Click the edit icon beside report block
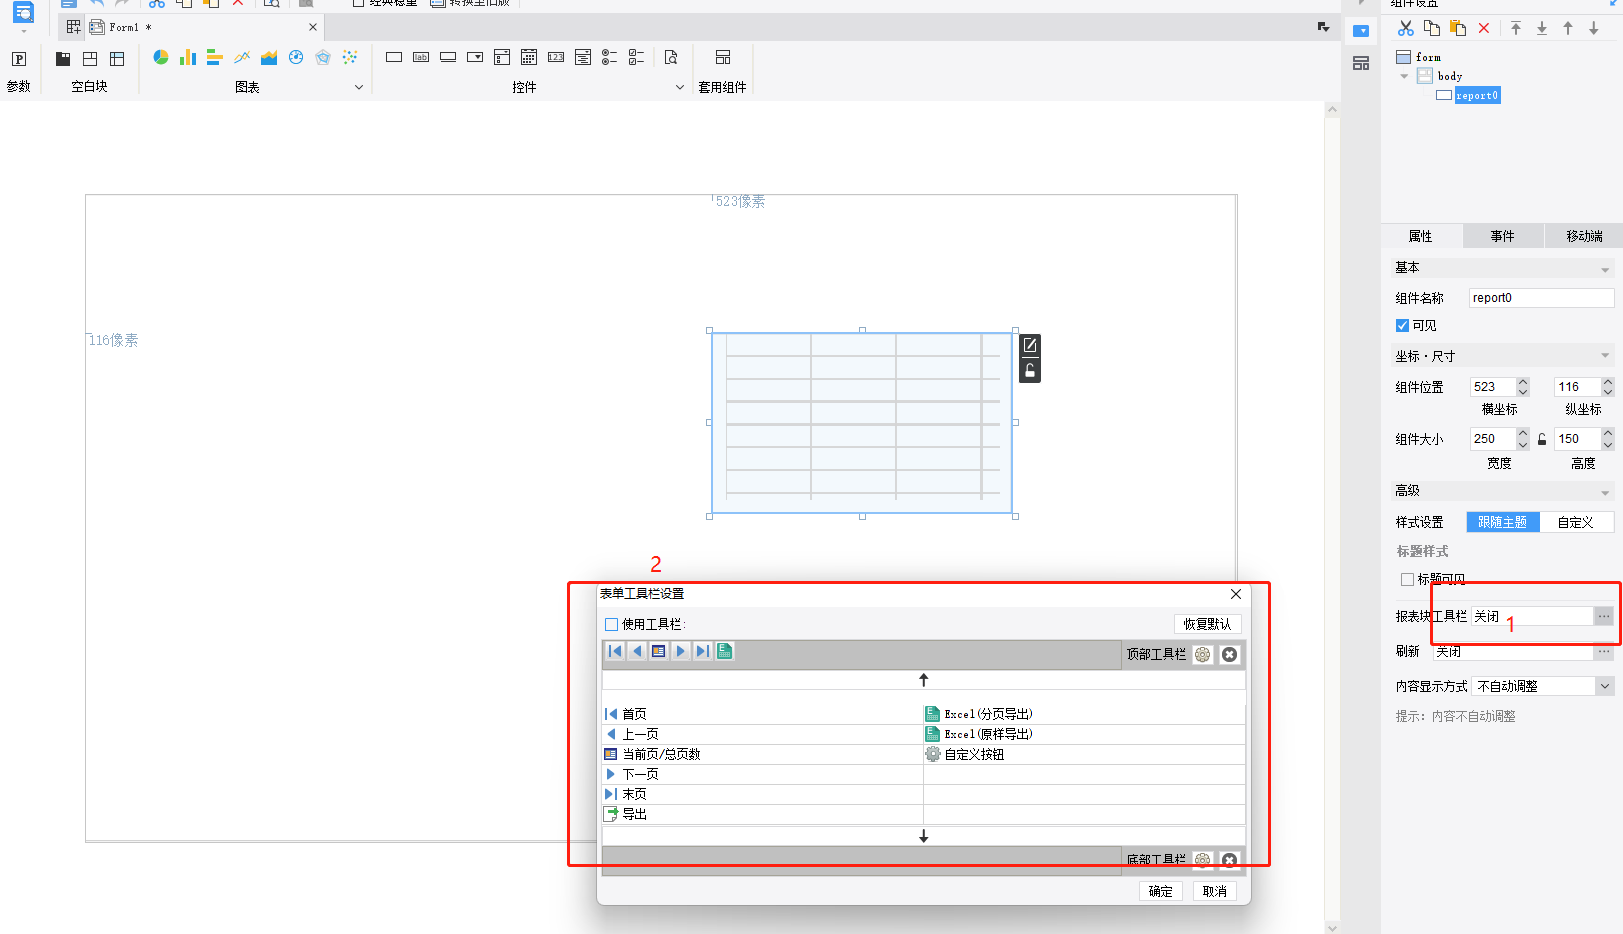This screenshot has height=934, width=1623. click(x=1030, y=345)
